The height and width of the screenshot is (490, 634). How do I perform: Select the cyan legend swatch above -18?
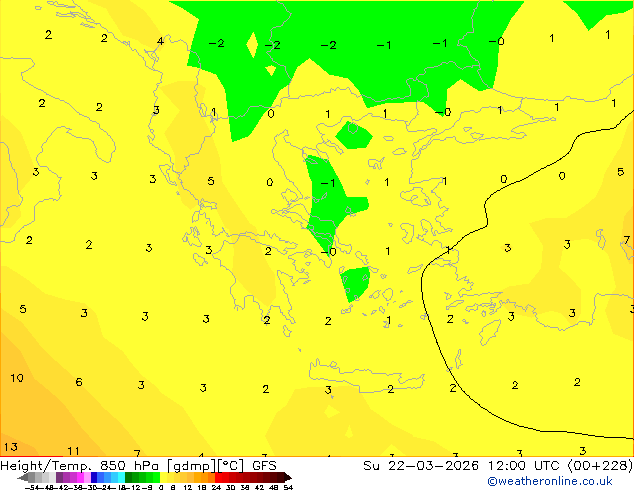(x=121, y=478)
